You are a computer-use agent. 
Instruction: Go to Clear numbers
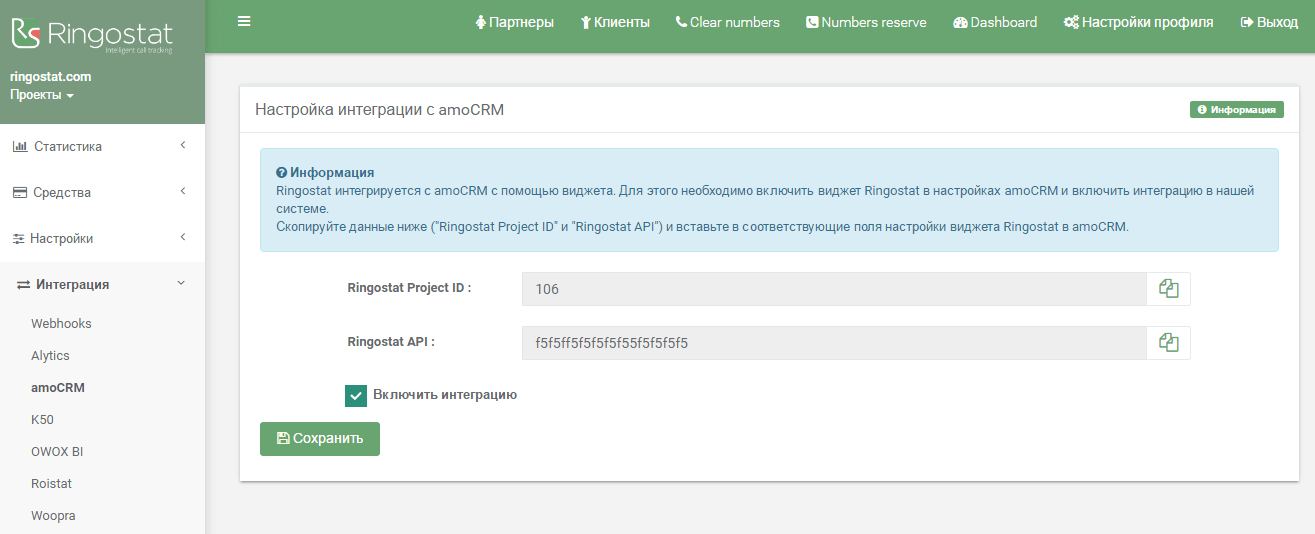point(728,22)
